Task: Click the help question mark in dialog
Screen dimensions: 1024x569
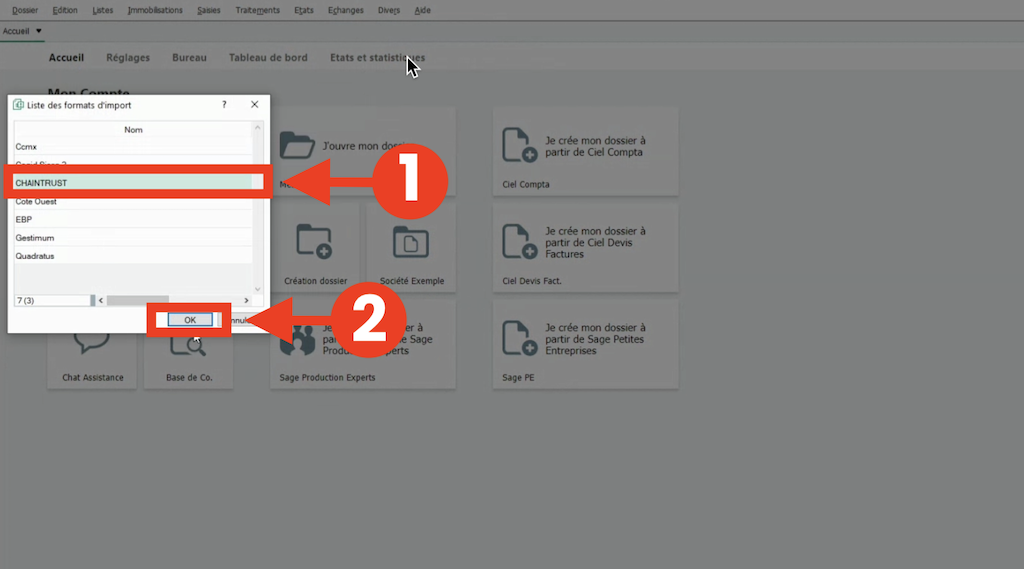Action: [x=224, y=105]
